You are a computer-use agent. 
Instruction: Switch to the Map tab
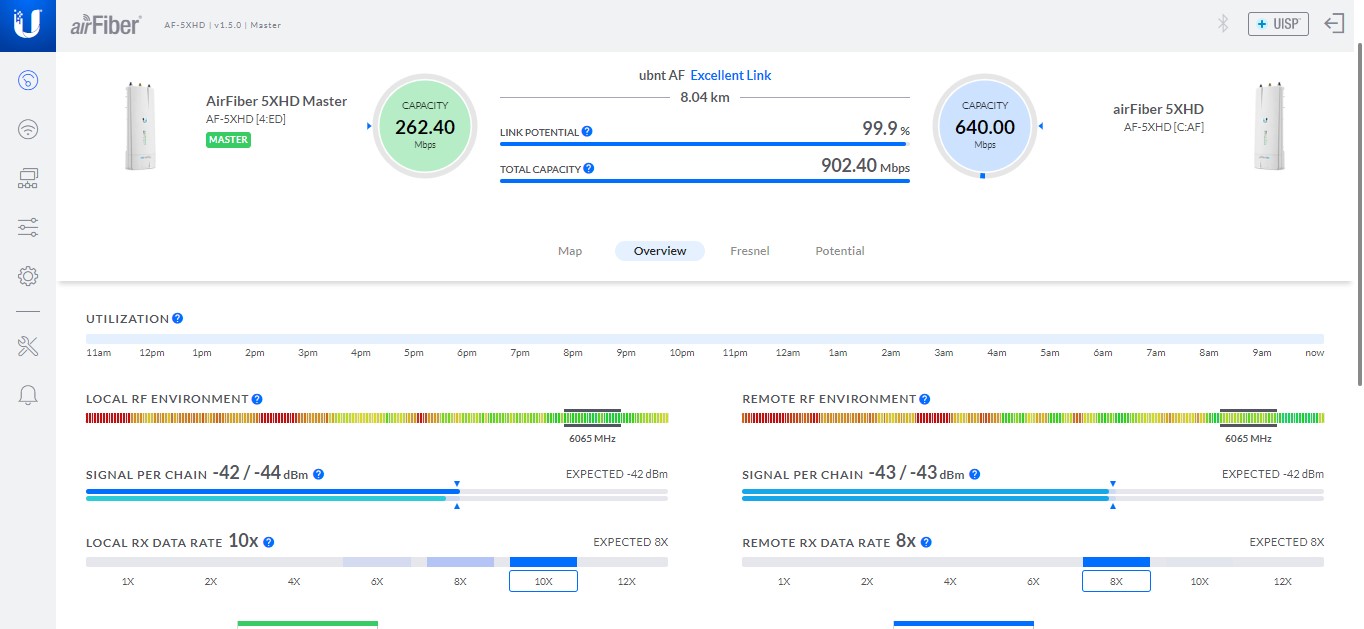pyautogui.click(x=570, y=251)
